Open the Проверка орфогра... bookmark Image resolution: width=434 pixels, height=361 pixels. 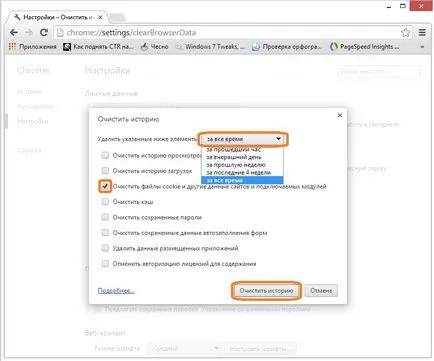[287, 47]
